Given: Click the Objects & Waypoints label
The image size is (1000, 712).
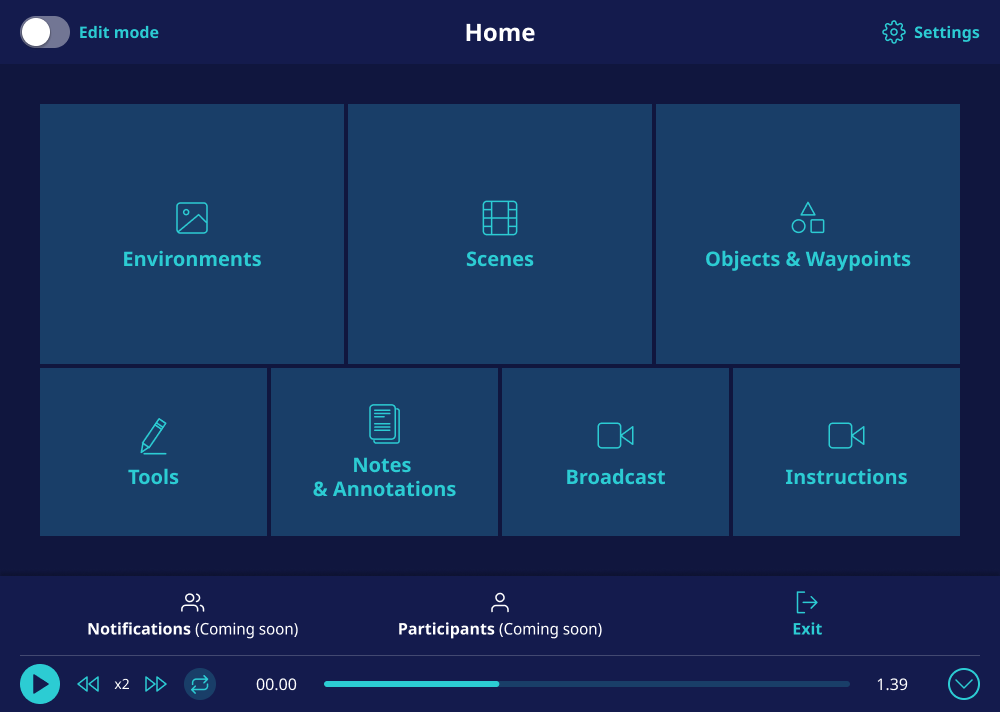Looking at the screenshot, I should pyautogui.click(x=808, y=259).
